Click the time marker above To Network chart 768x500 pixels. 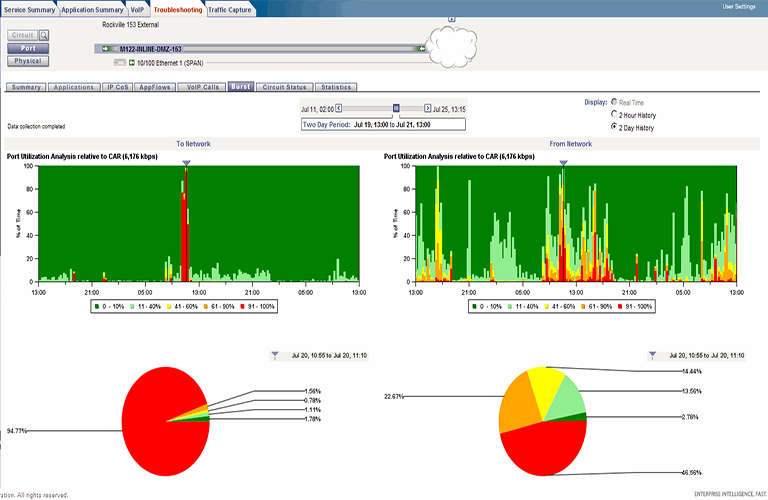pos(185,162)
